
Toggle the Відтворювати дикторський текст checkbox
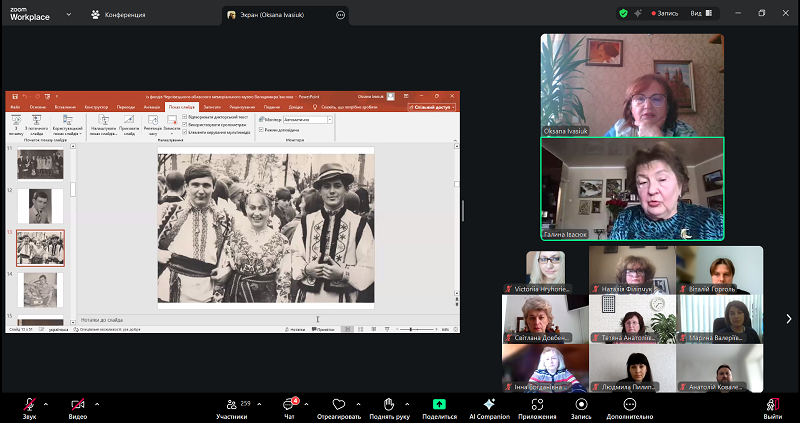pos(185,118)
